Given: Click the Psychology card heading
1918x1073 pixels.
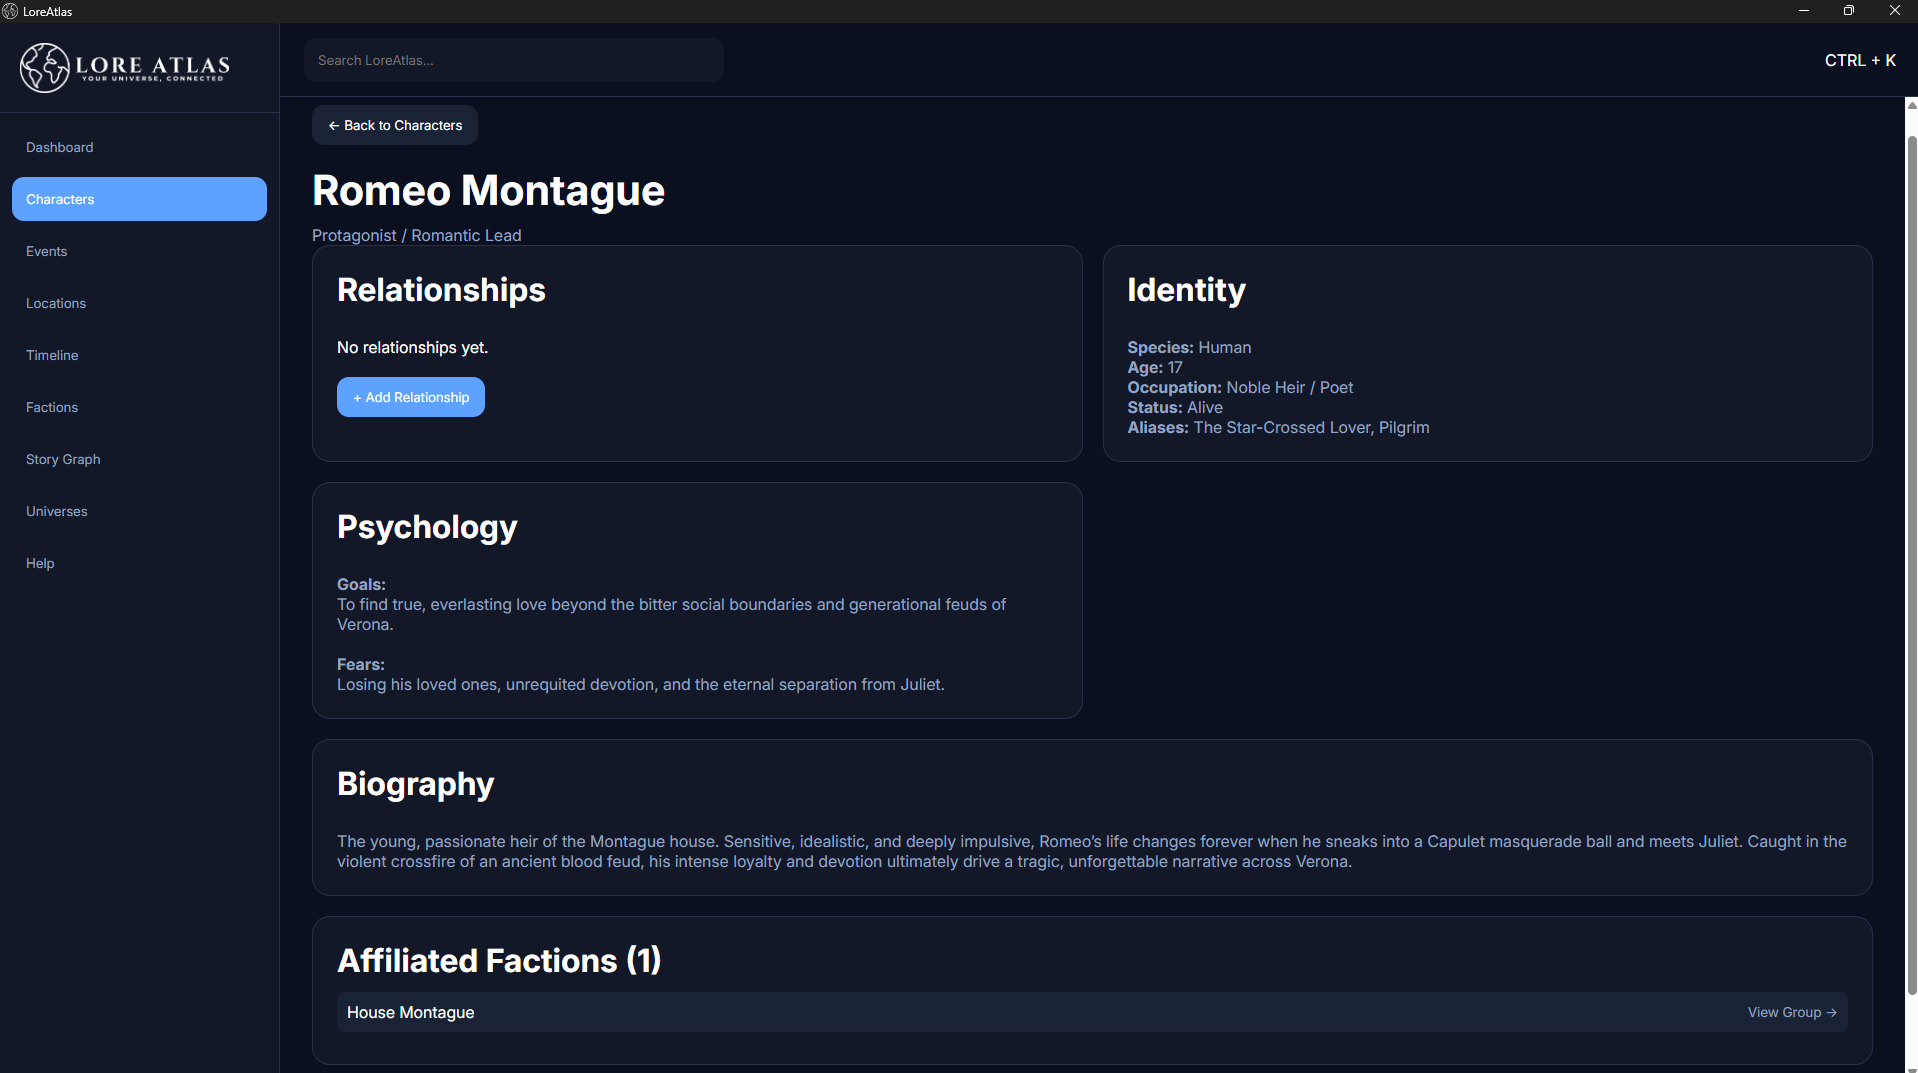Looking at the screenshot, I should [427, 527].
